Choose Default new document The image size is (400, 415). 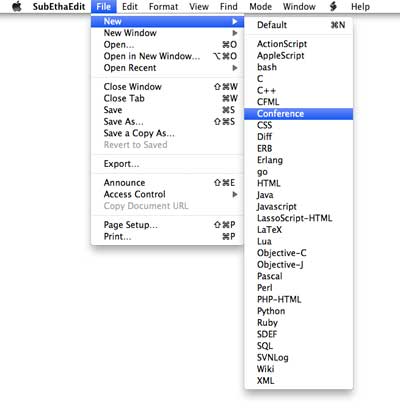(x=298, y=25)
